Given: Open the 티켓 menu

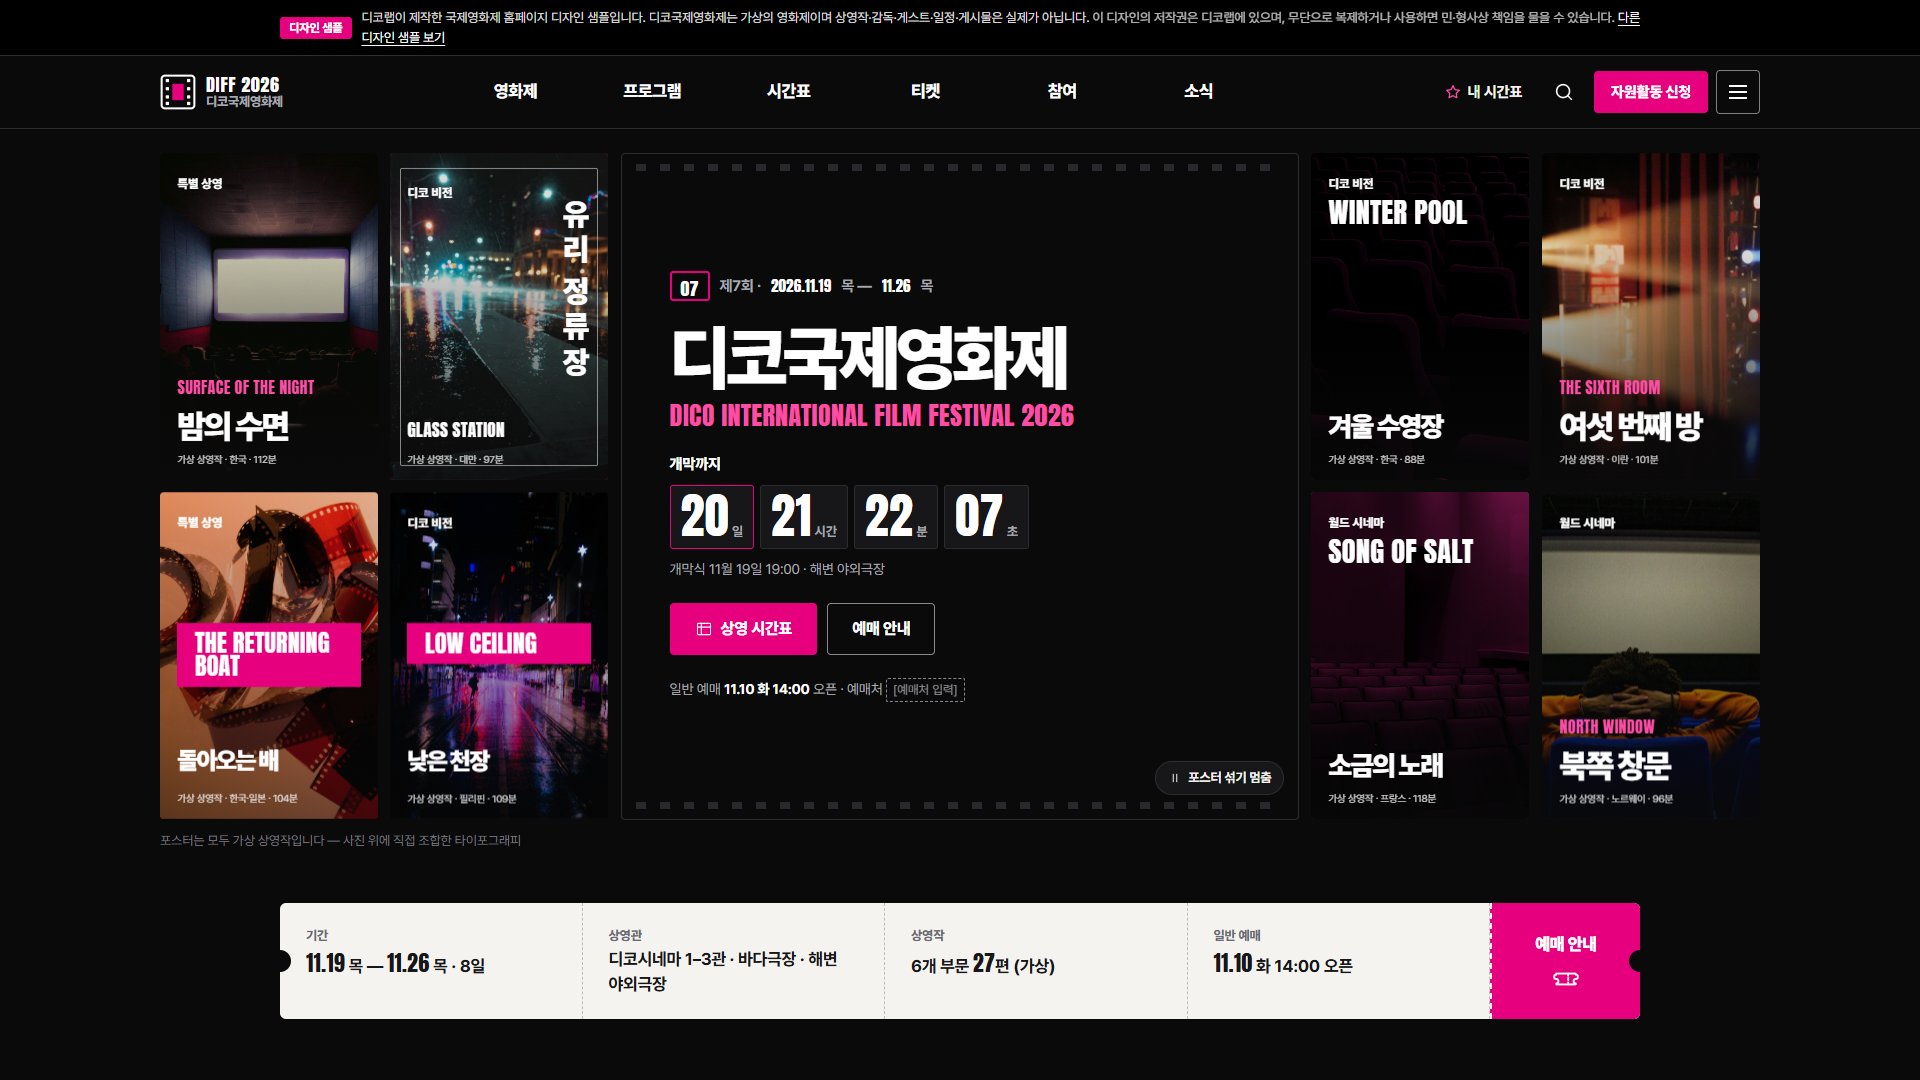Looking at the screenshot, I should coord(926,91).
